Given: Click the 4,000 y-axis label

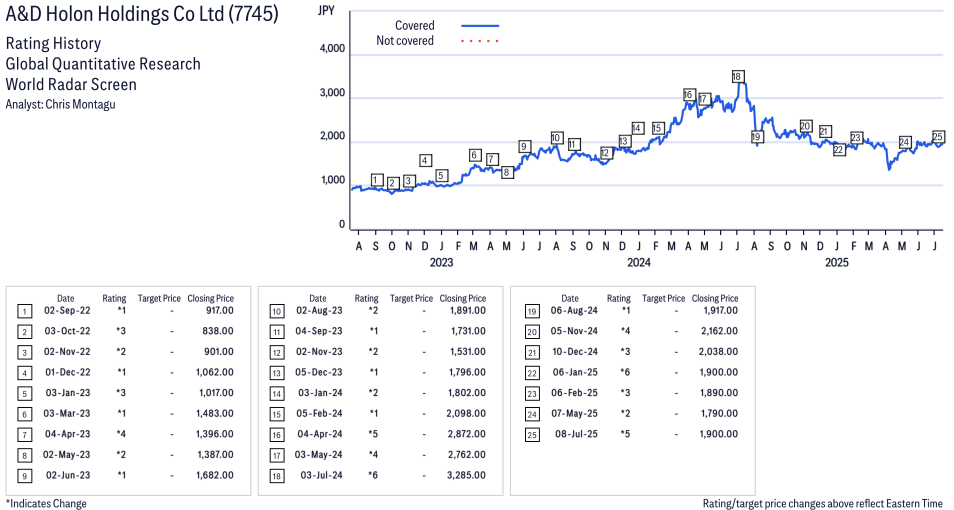Looking at the screenshot, I should (x=332, y=49).
